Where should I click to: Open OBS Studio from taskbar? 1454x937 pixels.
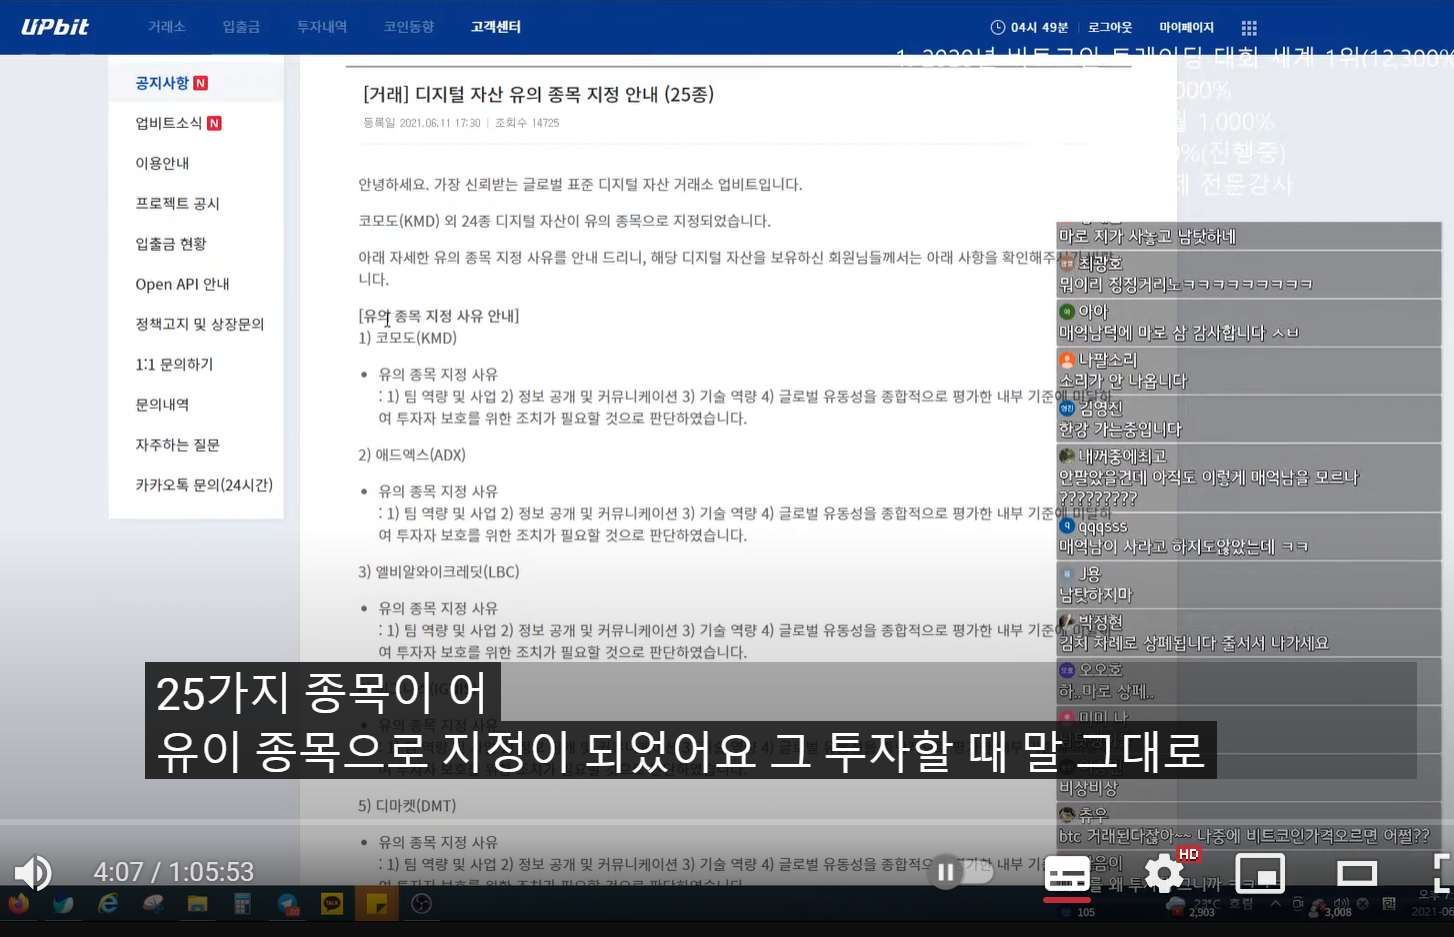[422, 904]
